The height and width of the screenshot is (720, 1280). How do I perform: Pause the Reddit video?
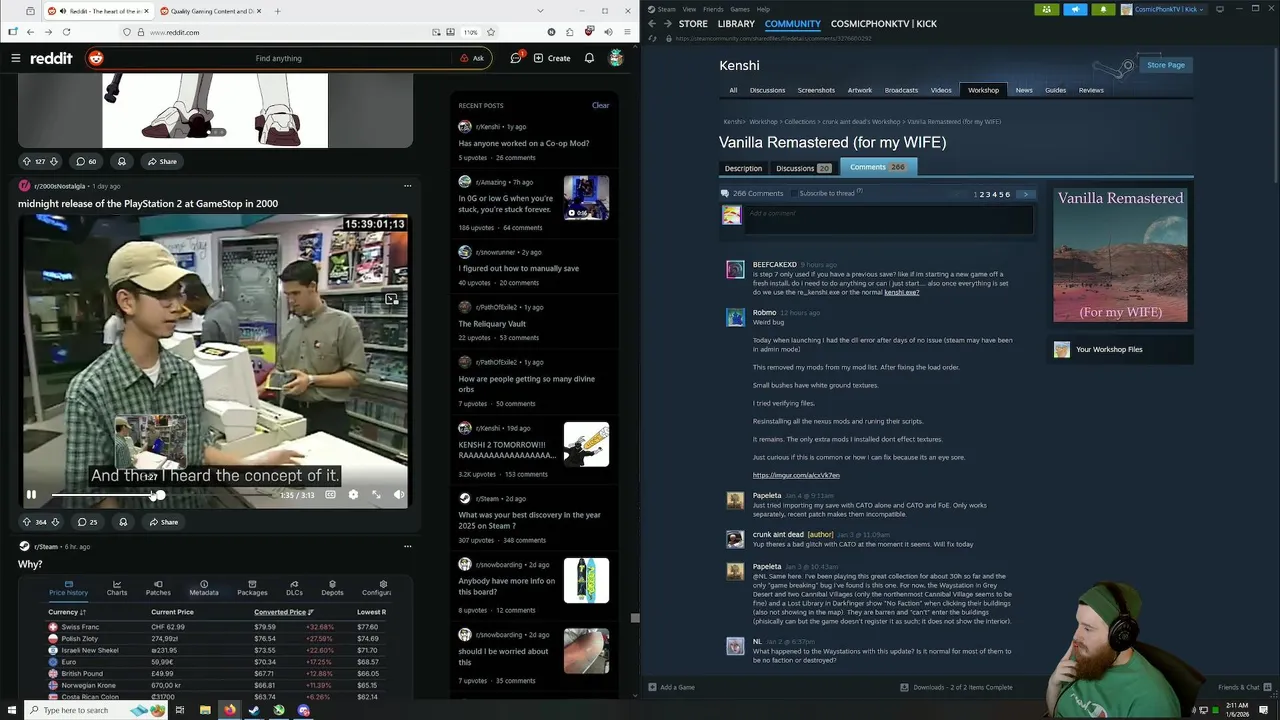(31, 494)
